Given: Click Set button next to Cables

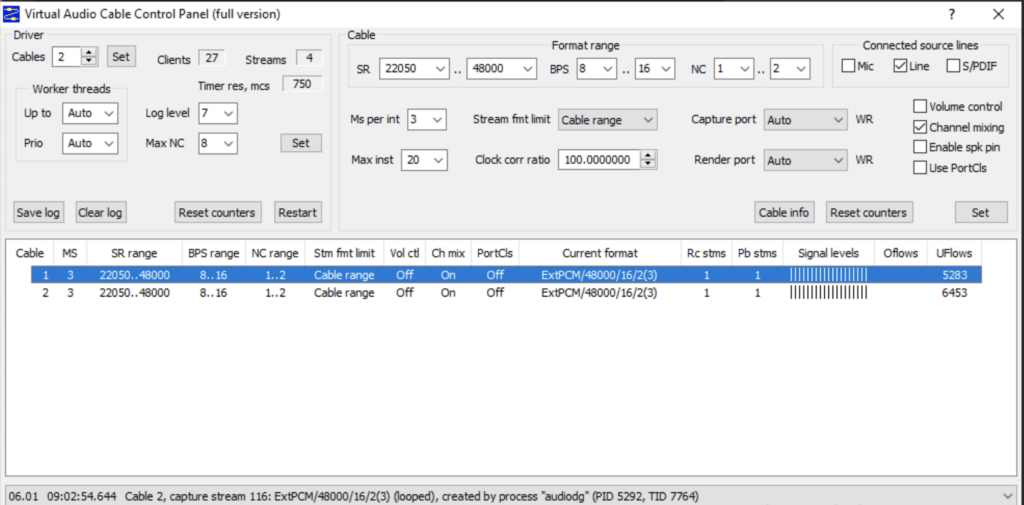Looking at the screenshot, I should pyautogui.click(x=121, y=57).
